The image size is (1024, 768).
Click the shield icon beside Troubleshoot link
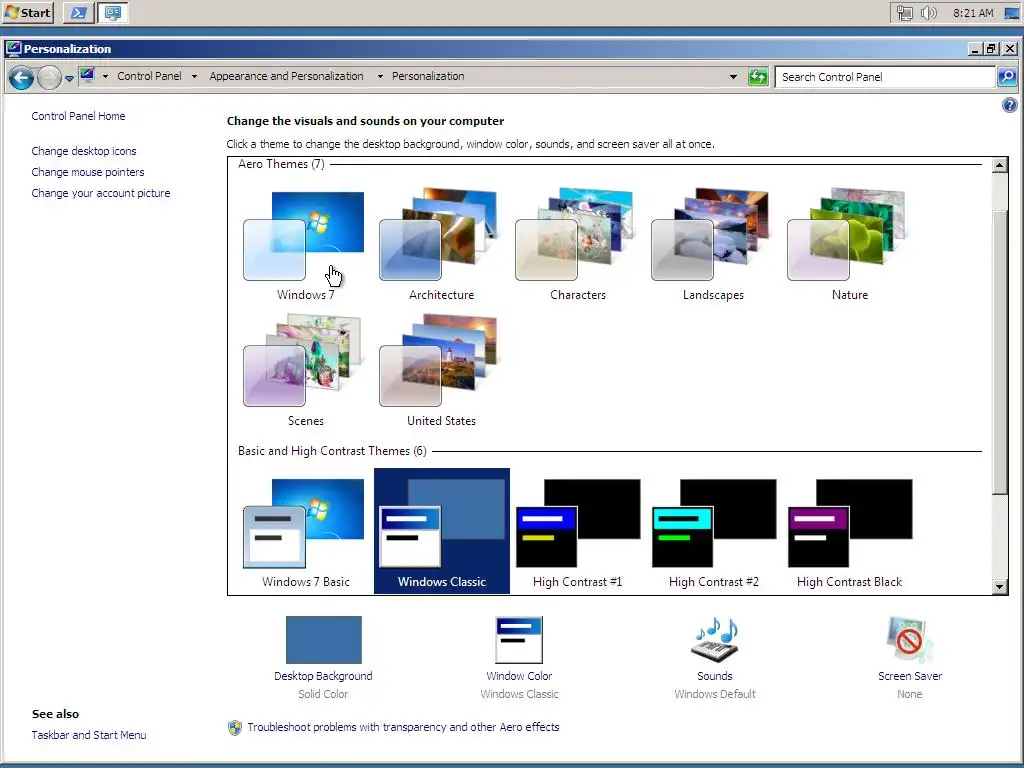tap(235, 728)
